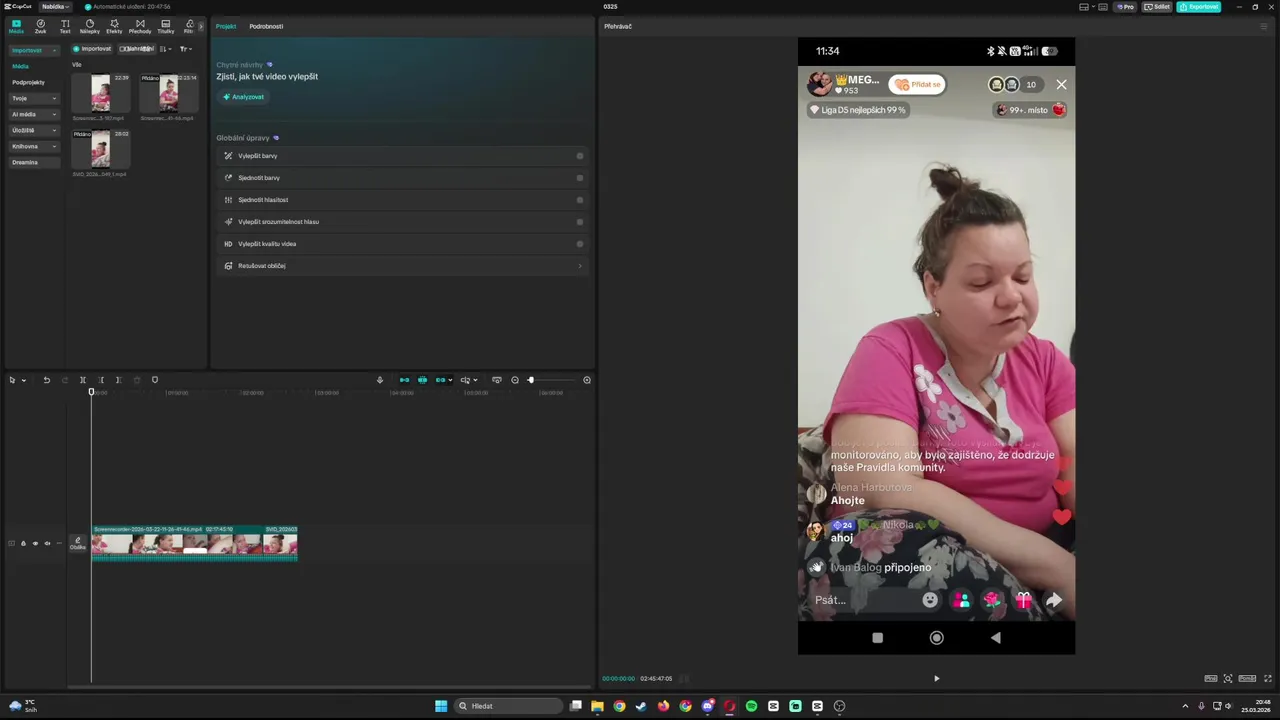Viewport: 1280px width, 720px height.
Task: Click the player fullscreen icon
Action: point(1268,678)
